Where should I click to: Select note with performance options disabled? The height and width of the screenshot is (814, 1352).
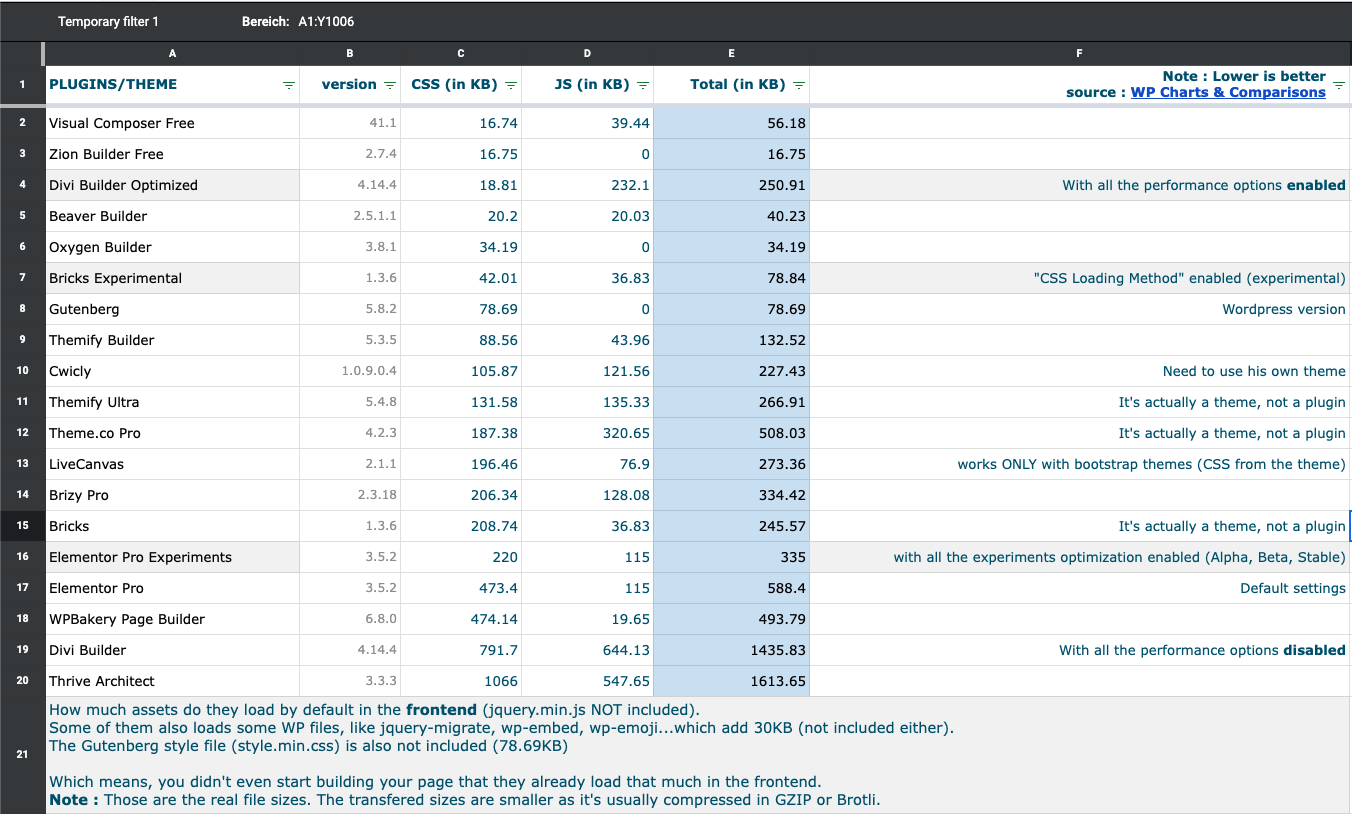[1080, 650]
